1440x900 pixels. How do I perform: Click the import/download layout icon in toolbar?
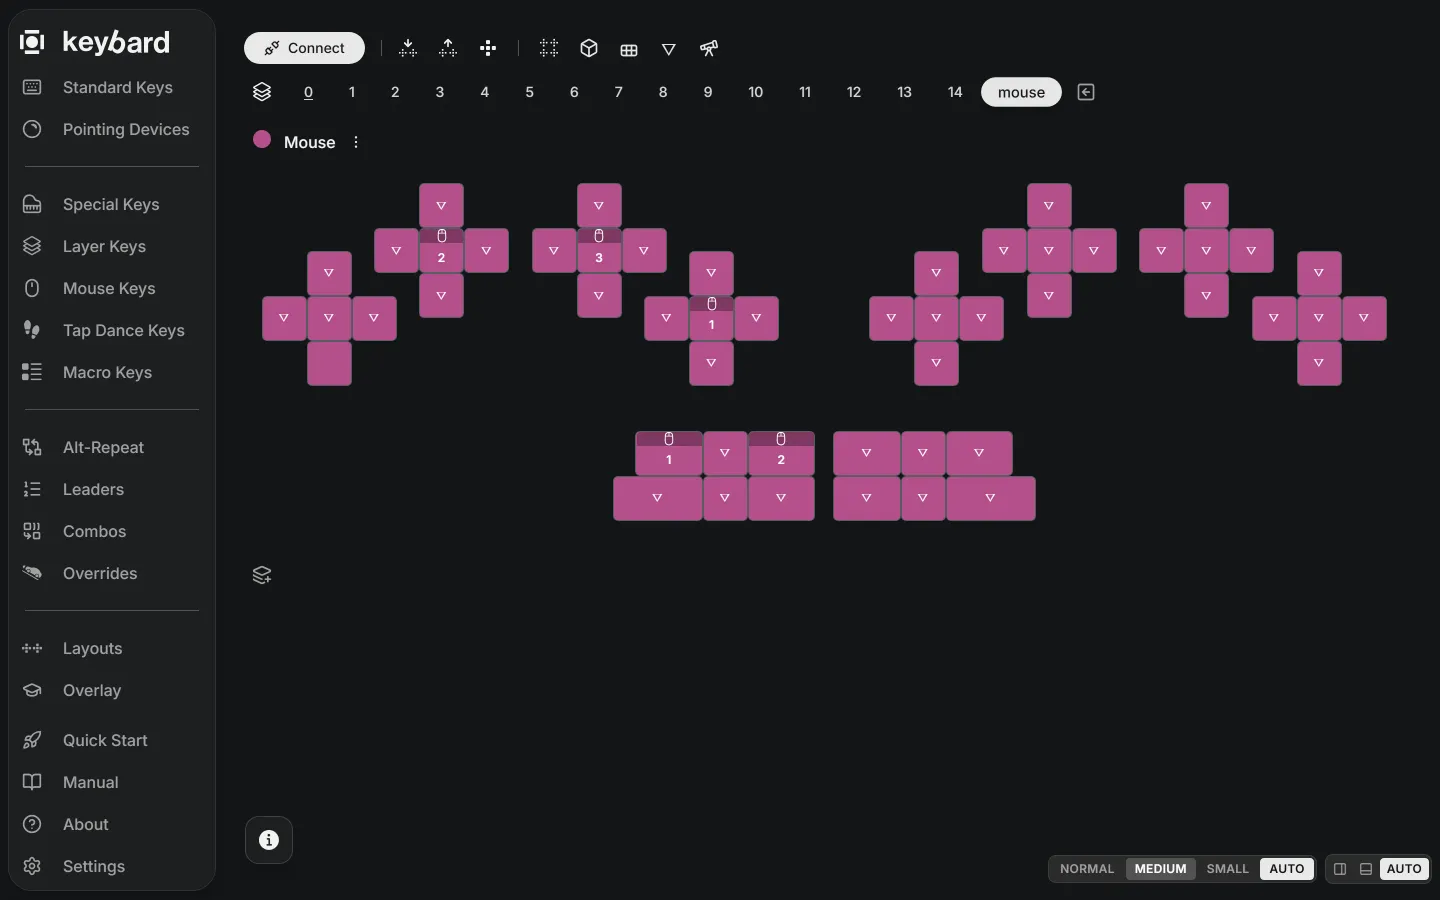click(408, 48)
